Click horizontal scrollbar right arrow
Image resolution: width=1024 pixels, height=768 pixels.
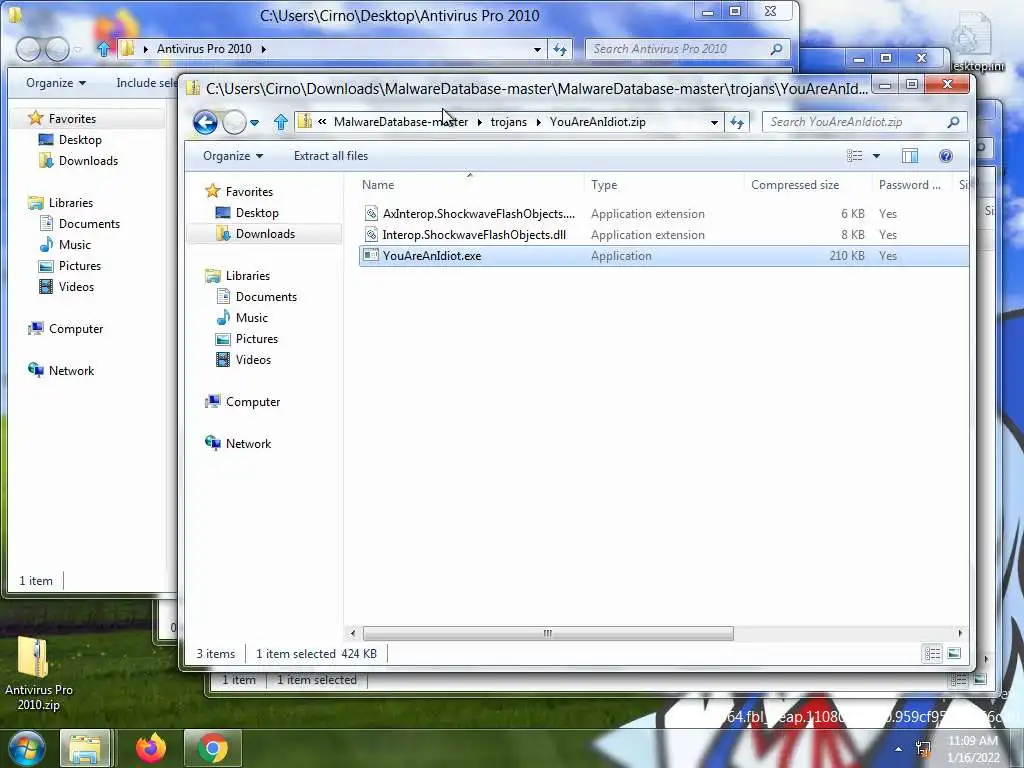(960, 633)
